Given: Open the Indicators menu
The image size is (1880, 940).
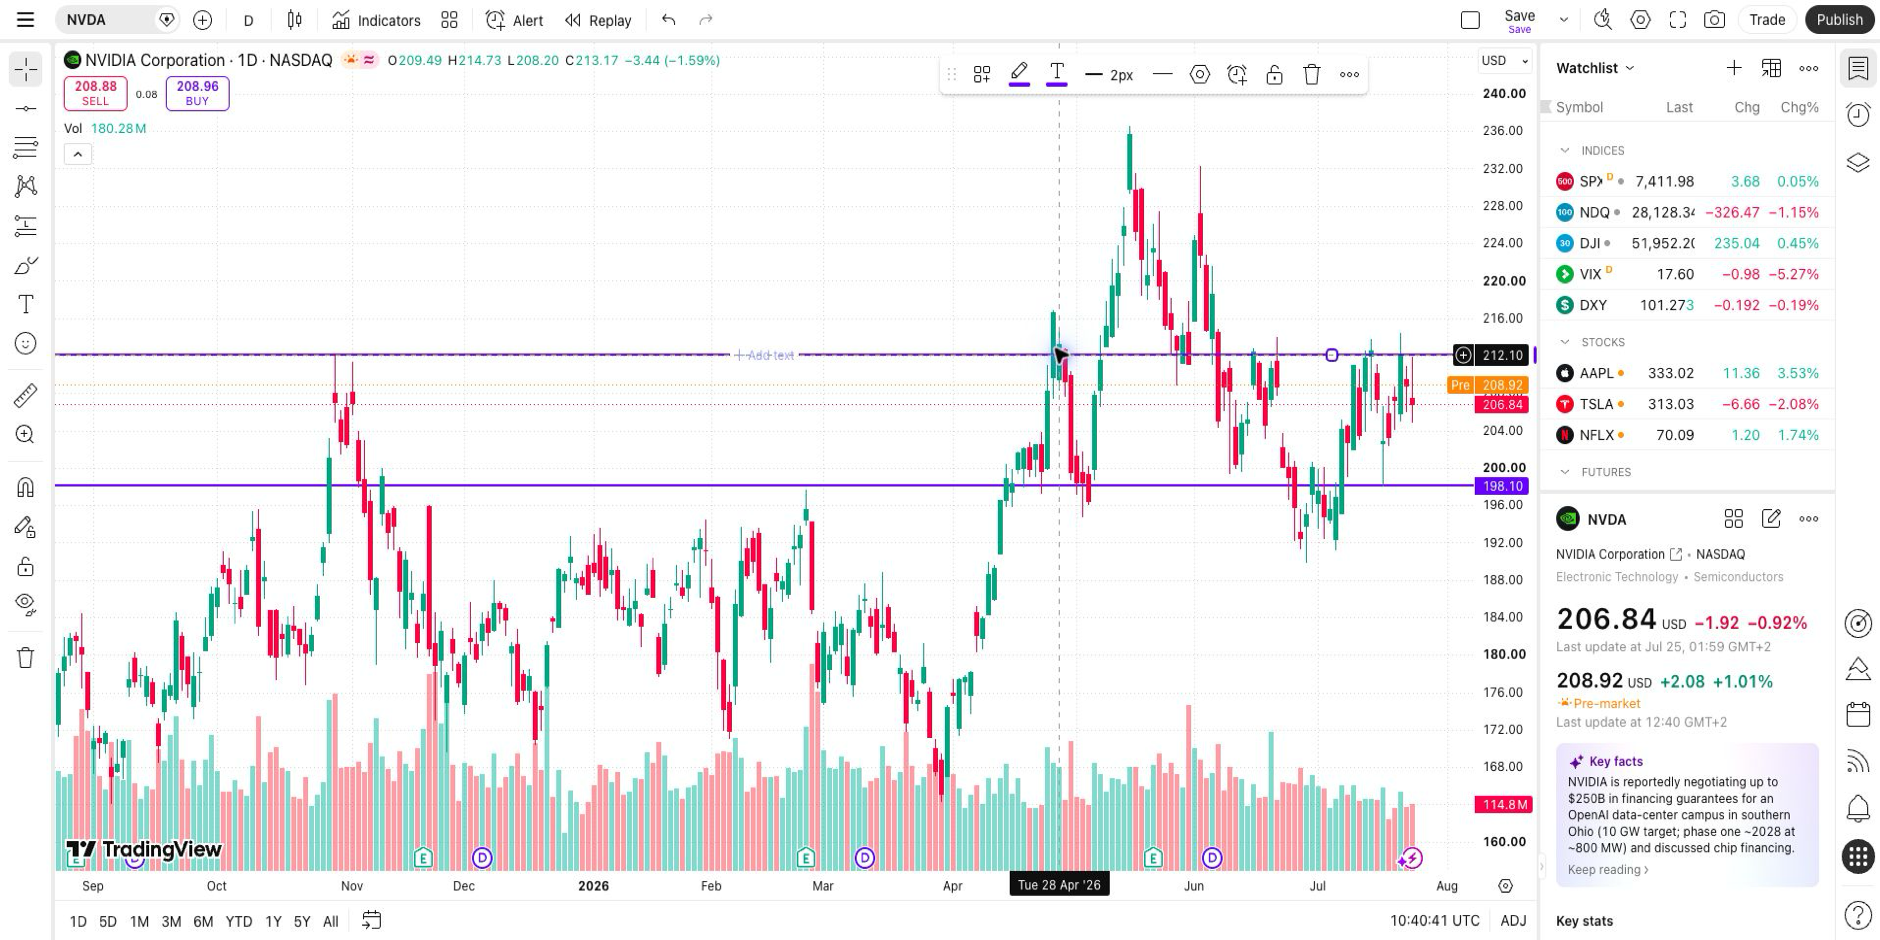Looking at the screenshot, I should [x=377, y=20].
